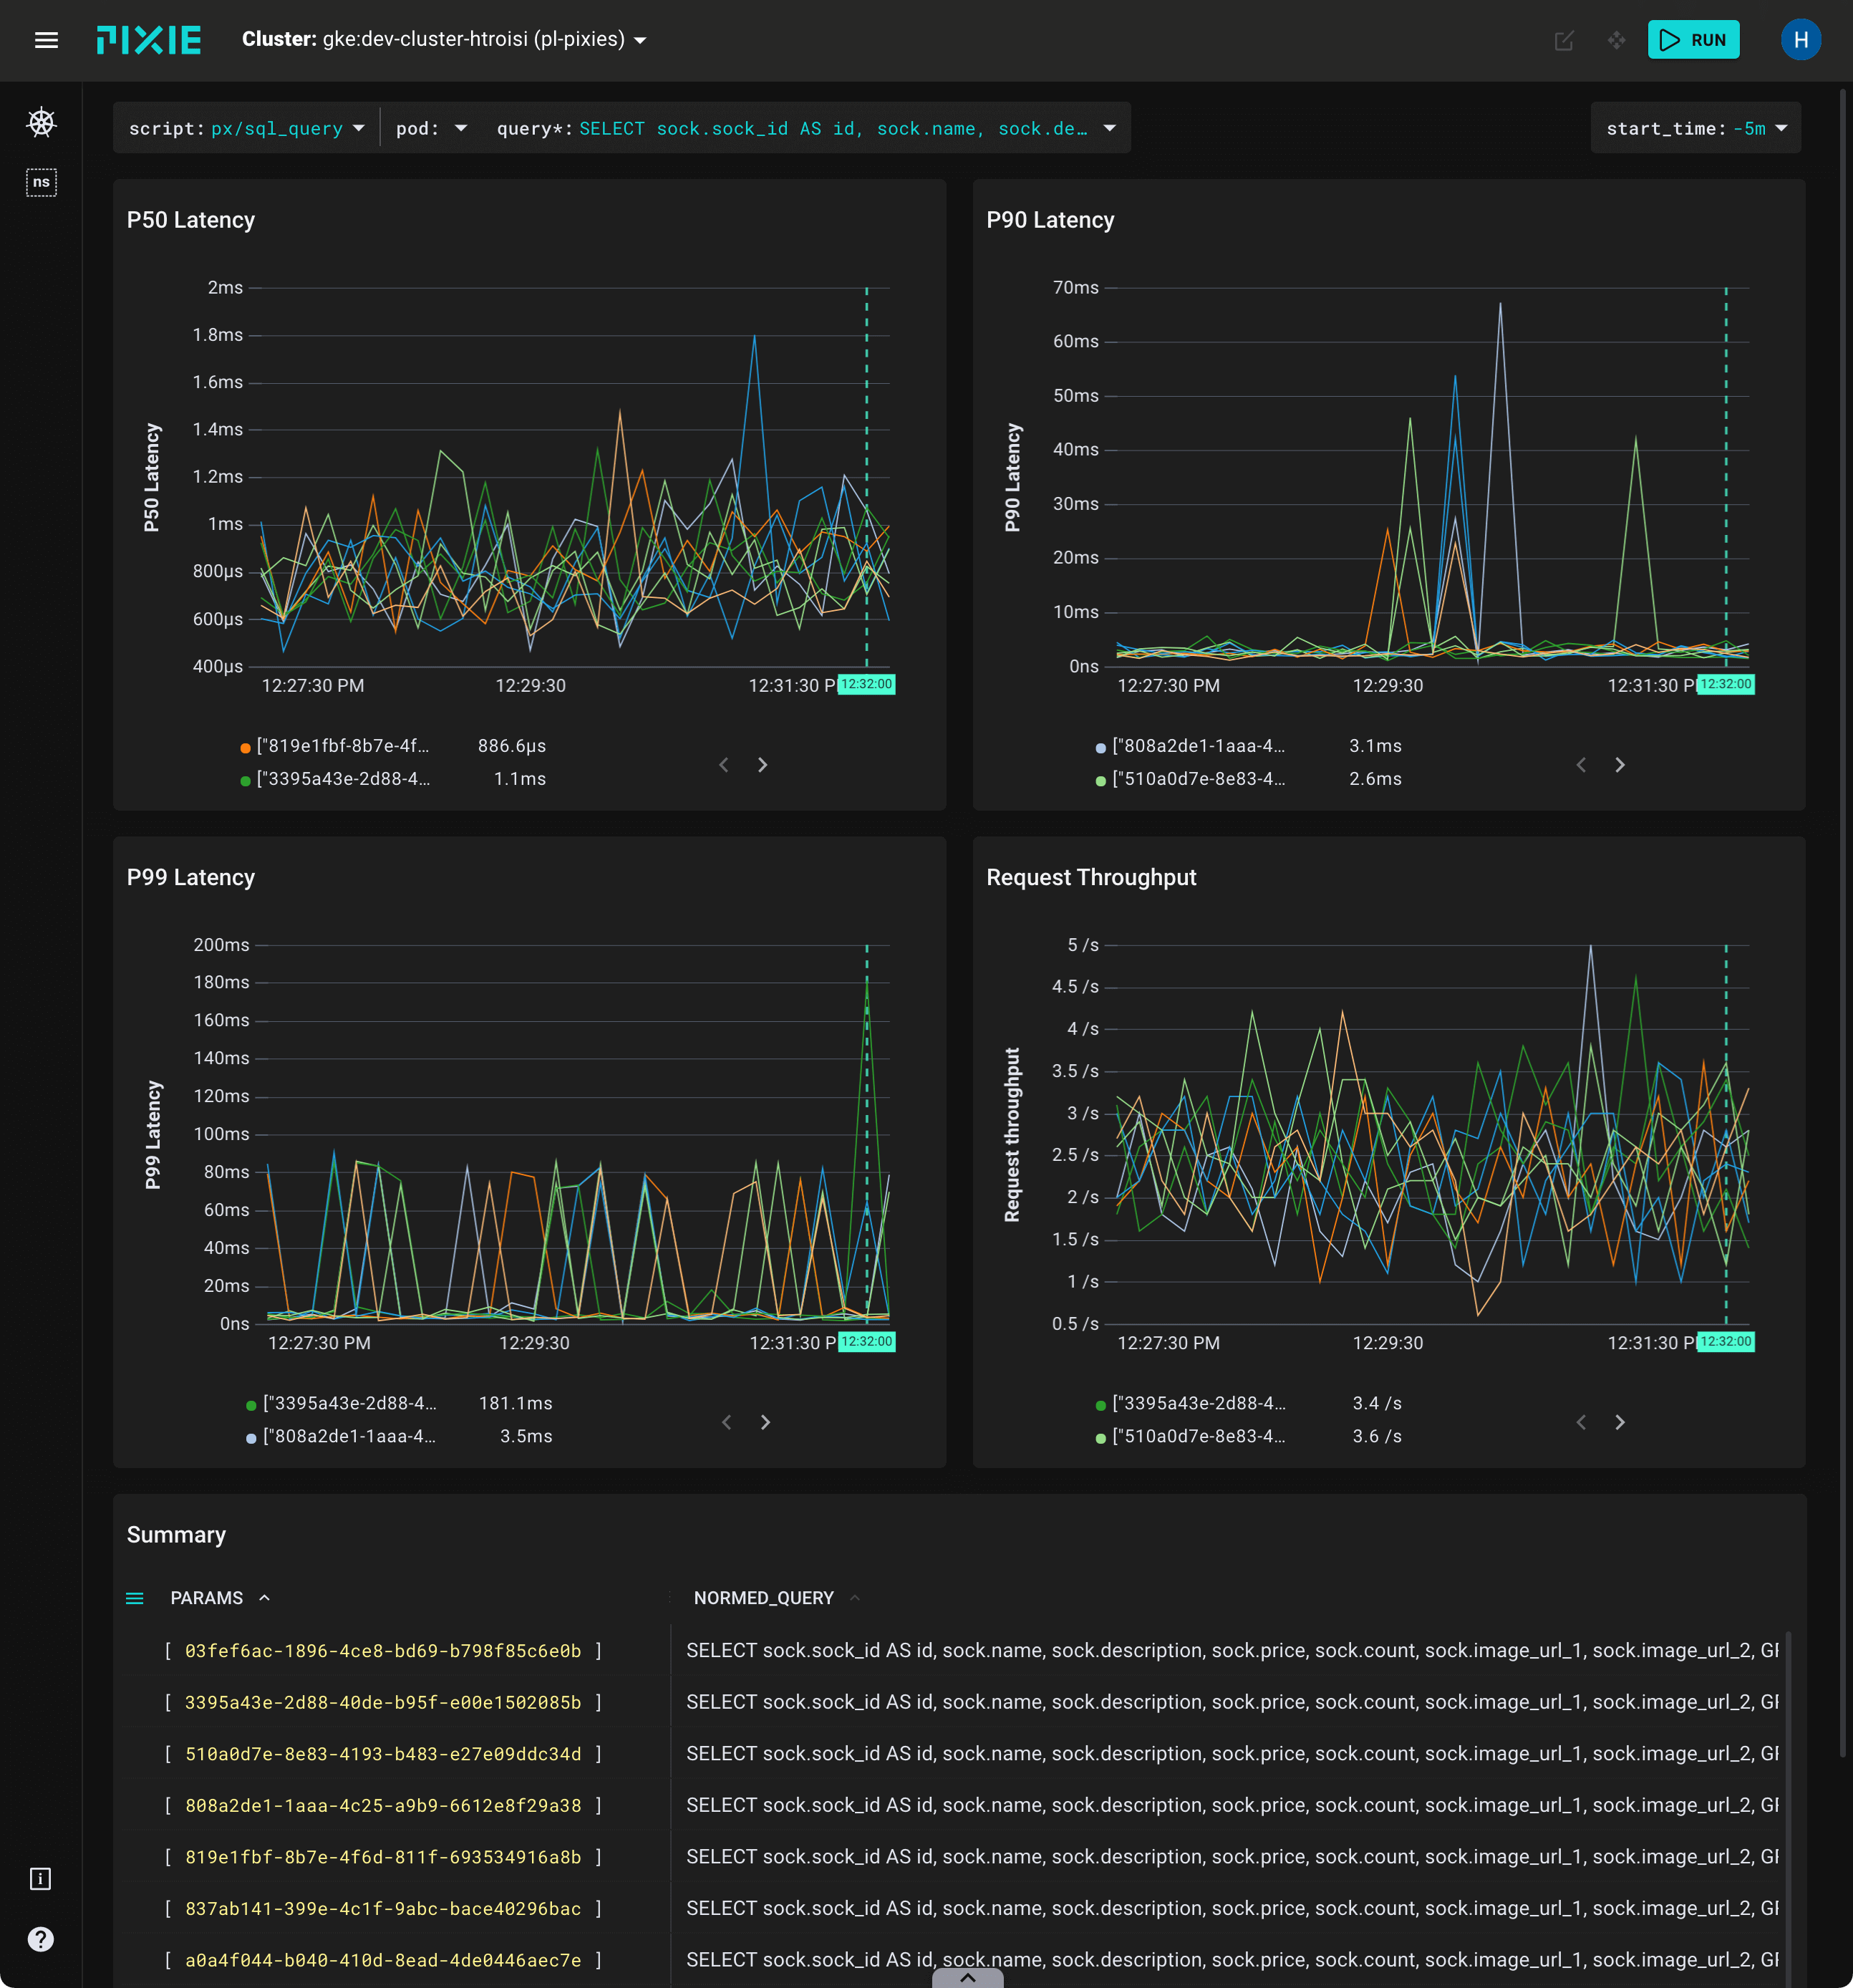Open the namespace (ns) sidebar icon
The height and width of the screenshot is (1988, 1853).
coord(41,182)
